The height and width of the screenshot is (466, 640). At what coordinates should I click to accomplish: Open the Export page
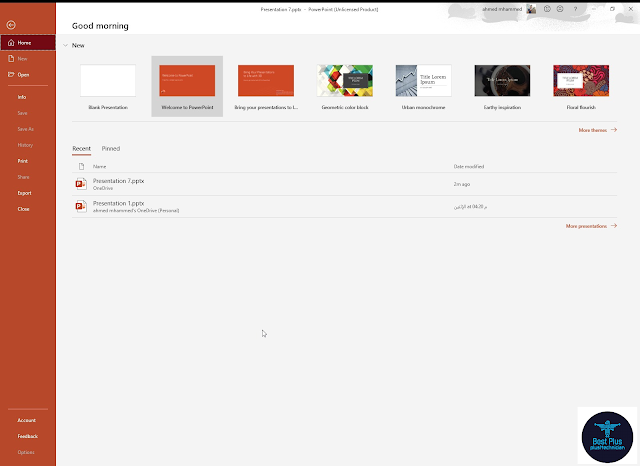(24, 193)
